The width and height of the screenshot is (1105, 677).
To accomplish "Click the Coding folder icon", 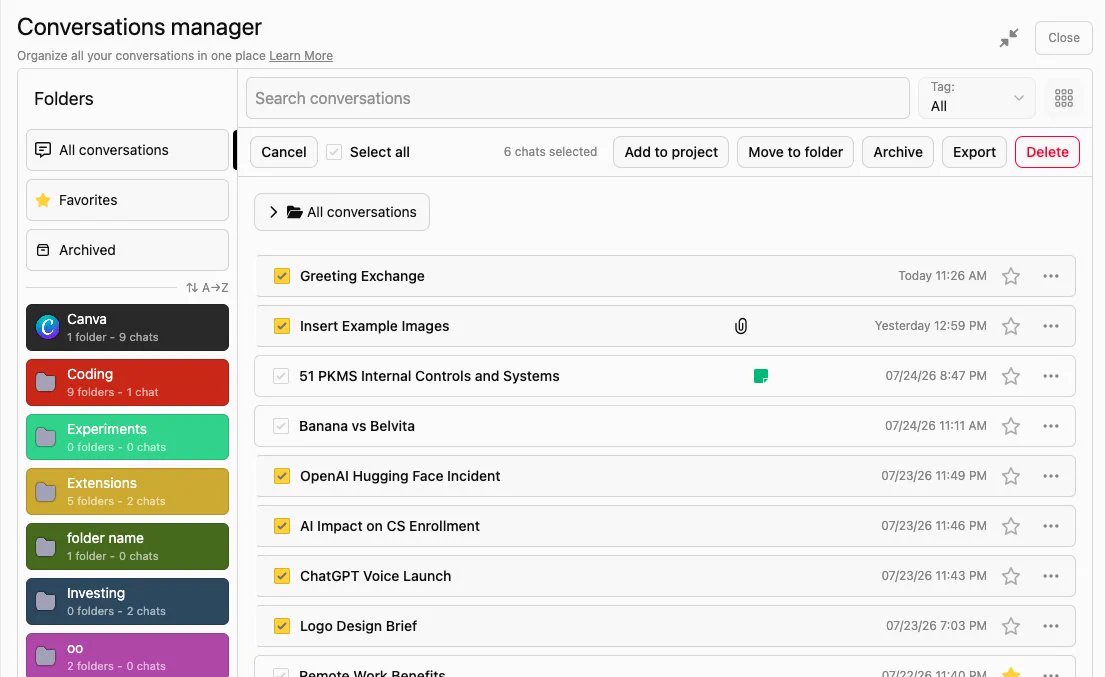I will click(x=46, y=383).
